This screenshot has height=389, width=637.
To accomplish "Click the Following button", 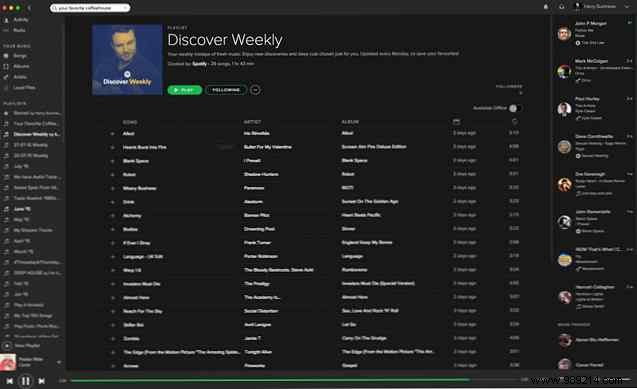I will (x=226, y=90).
